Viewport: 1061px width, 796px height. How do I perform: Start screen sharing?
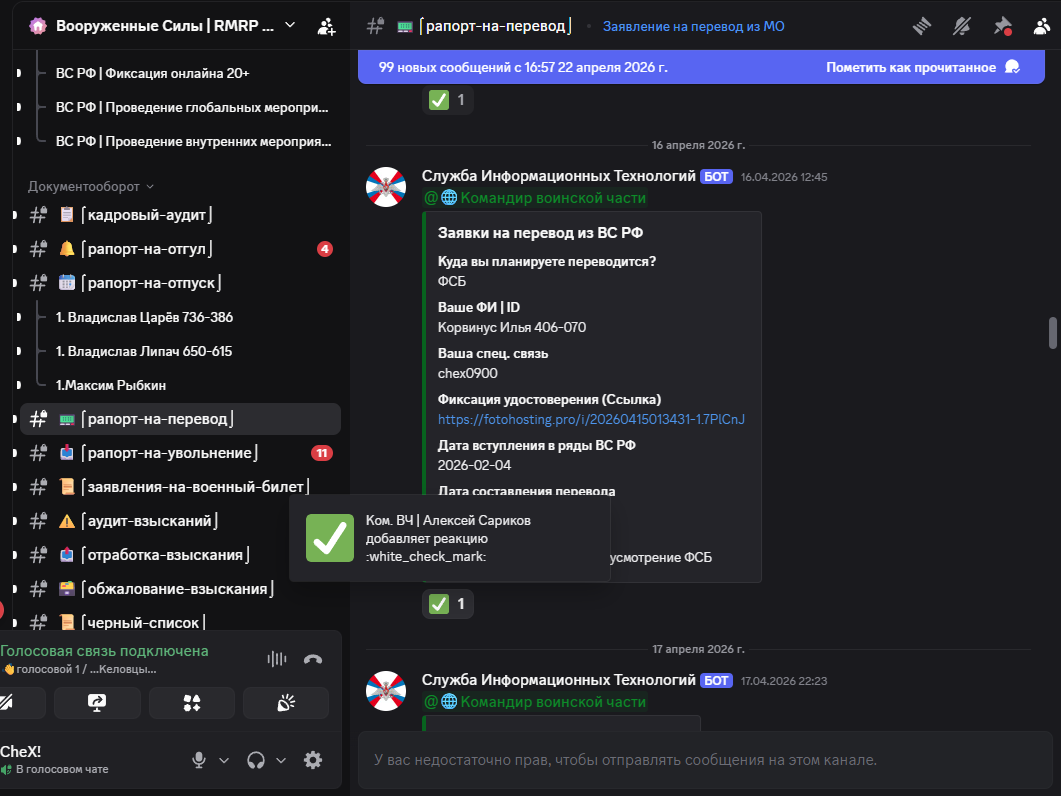(x=97, y=703)
